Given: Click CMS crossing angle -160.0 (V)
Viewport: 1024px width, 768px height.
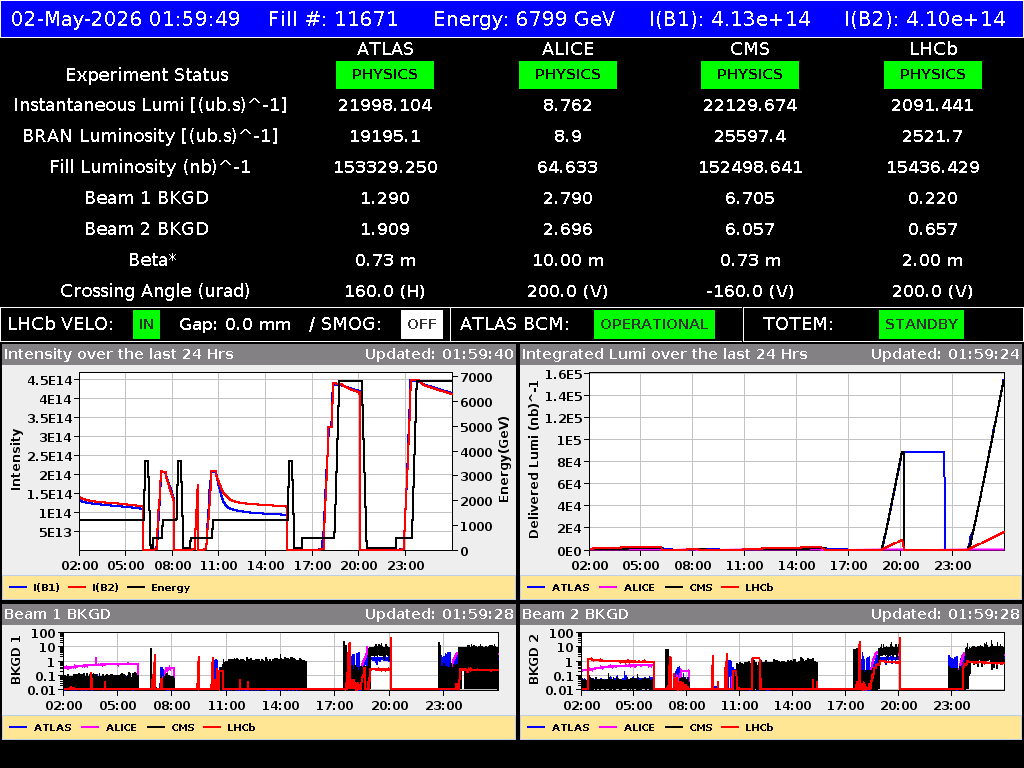Looking at the screenshot, I should pos(750,291).
